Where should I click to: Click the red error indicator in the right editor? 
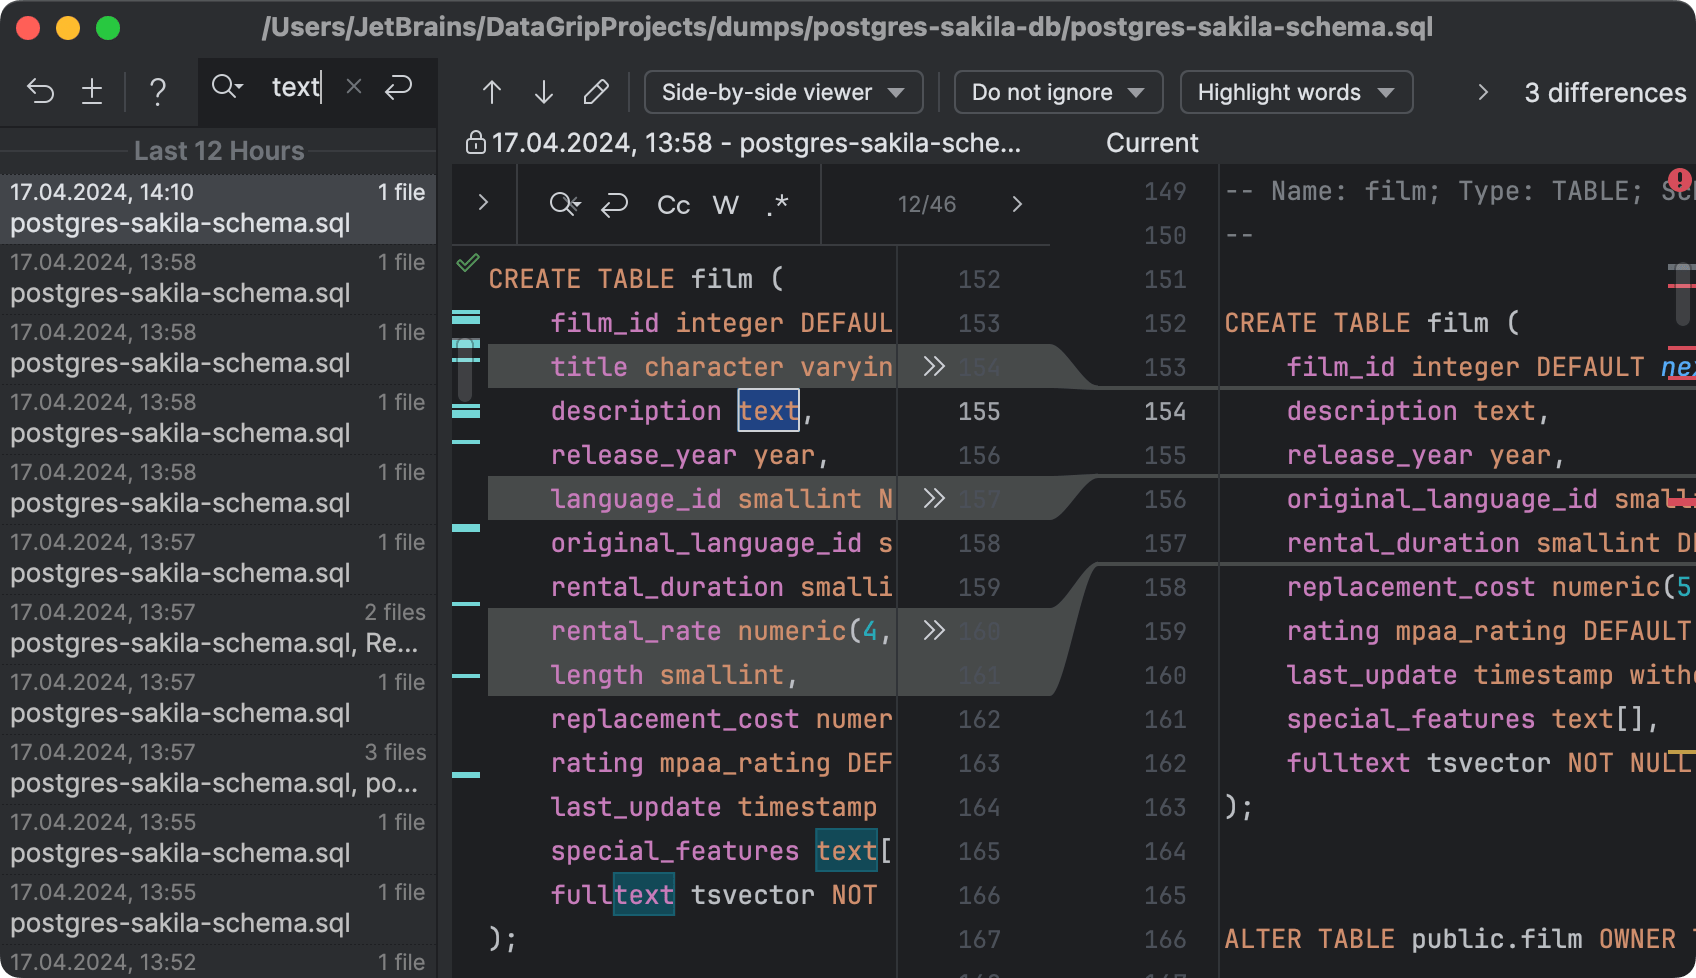pos(1681,181)
